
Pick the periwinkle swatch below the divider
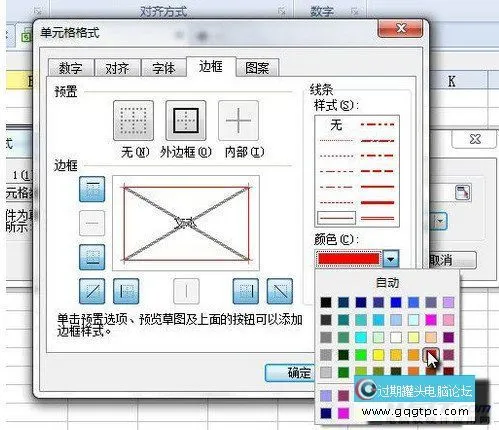(326, 396)
